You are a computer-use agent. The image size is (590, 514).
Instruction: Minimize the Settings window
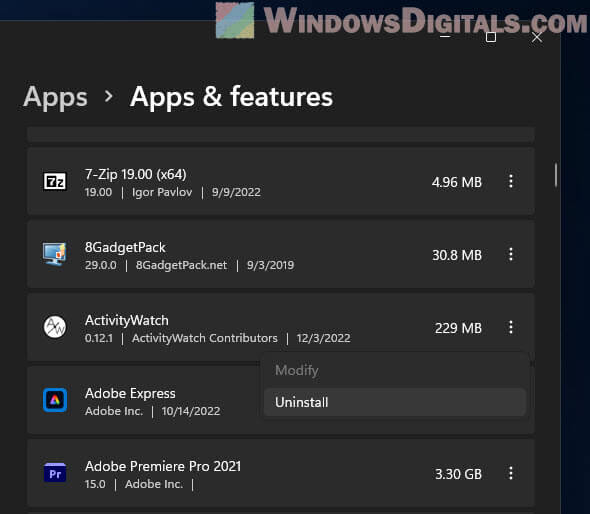445,37
